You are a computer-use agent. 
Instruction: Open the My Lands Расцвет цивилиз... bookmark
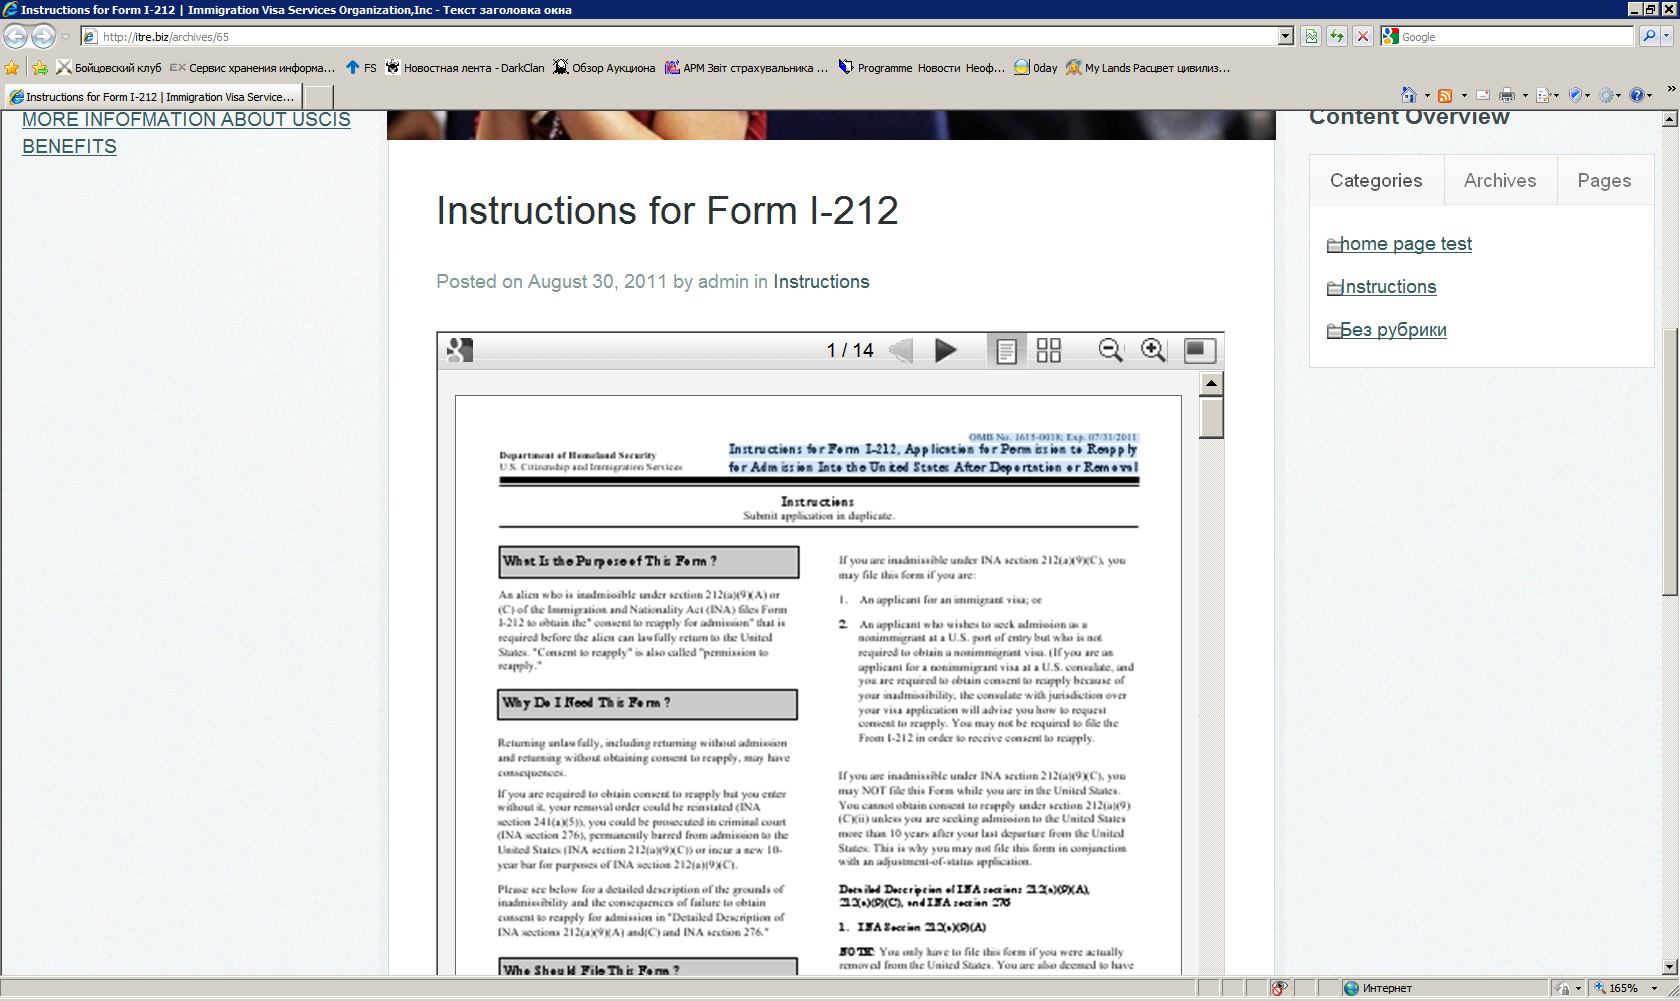click(1148, 68)
